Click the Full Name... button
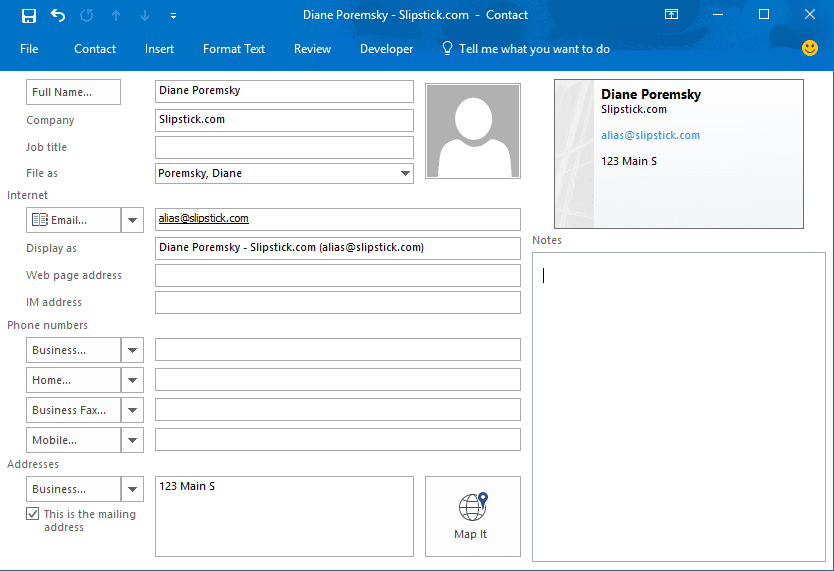The image size is (834, 571). (x=73, y=92)
